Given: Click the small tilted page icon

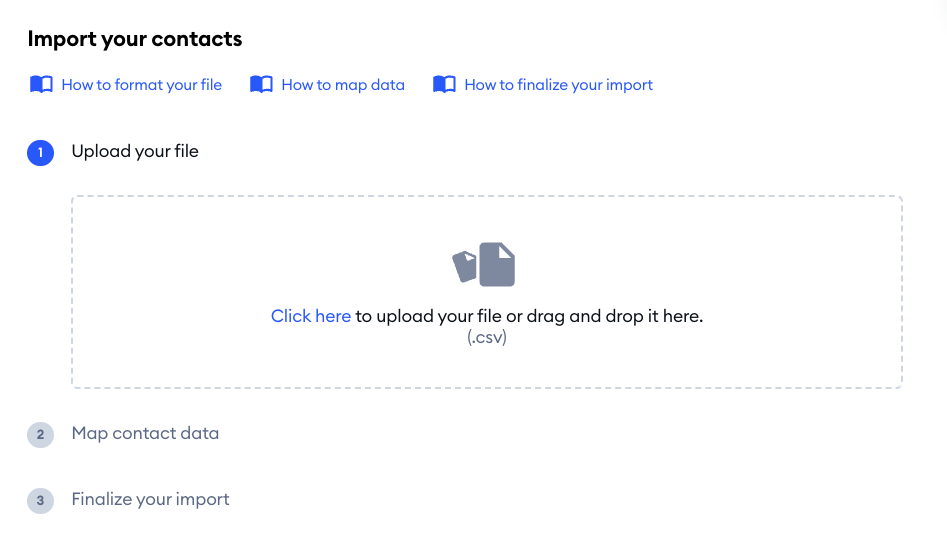Looking at the screenshot, I should (464, 266).
